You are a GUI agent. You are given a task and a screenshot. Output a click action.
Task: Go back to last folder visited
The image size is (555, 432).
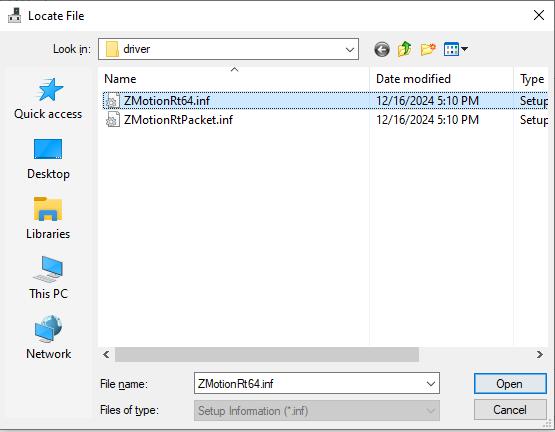382,49
